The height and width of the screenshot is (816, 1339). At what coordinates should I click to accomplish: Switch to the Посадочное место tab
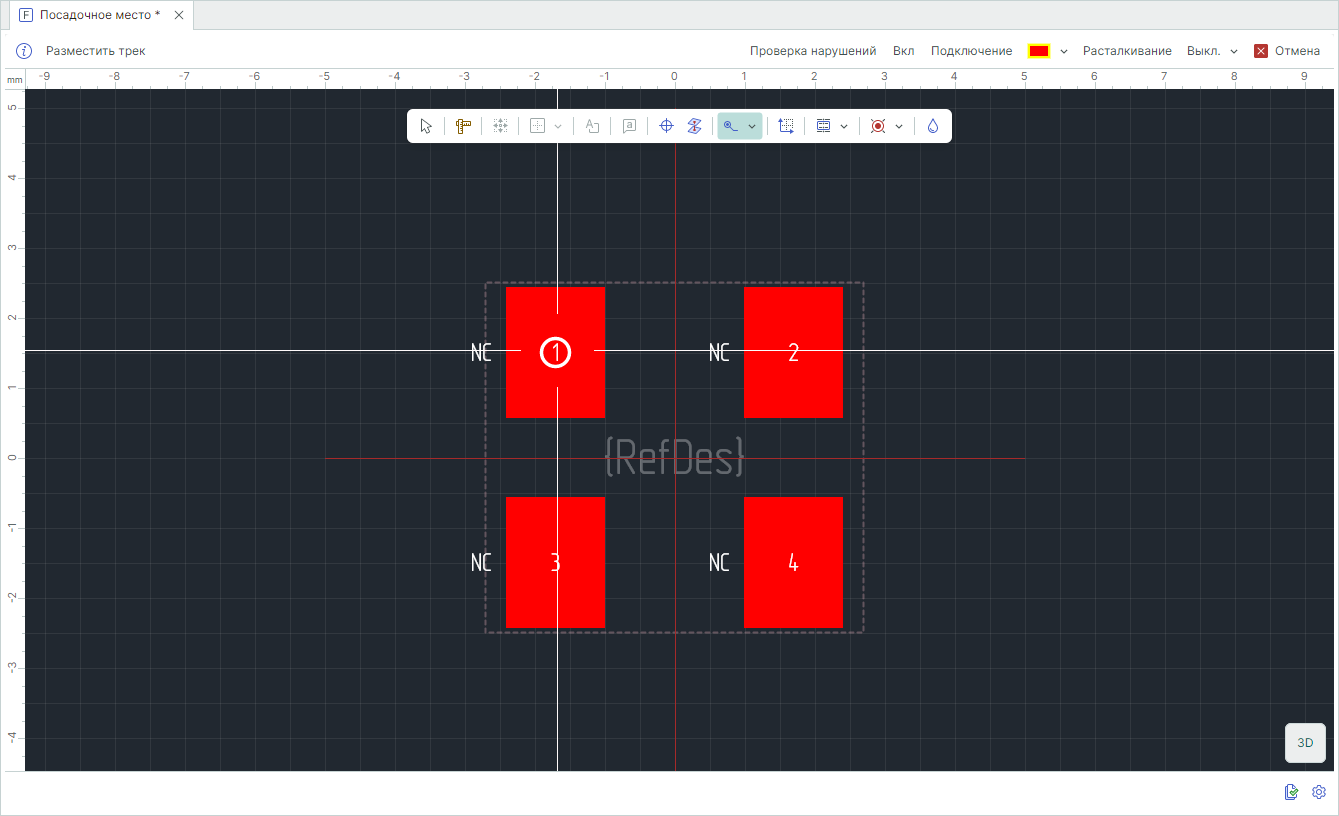(x=98, y=15)
